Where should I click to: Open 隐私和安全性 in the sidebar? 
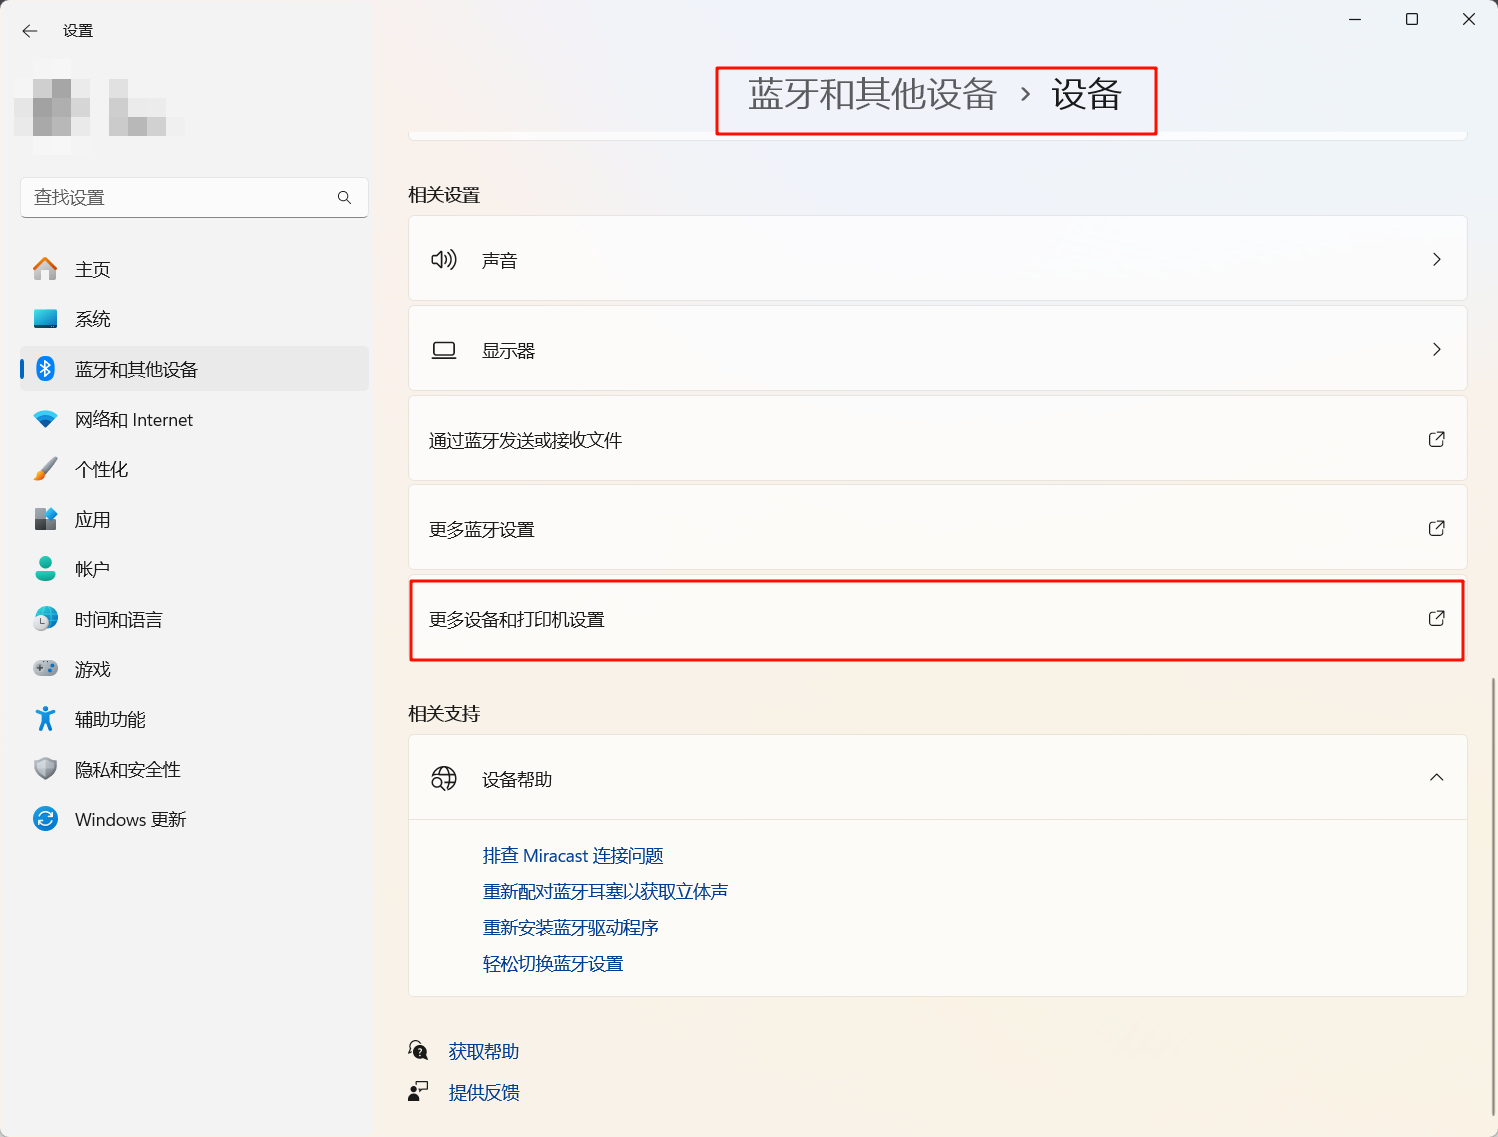point(194,769)
